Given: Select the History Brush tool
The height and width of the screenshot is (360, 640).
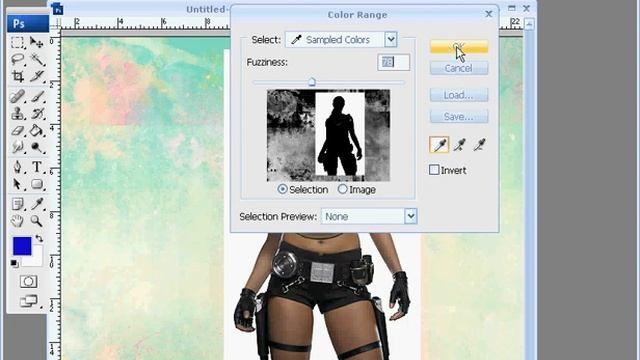Looking at the screenshot, I should click(x=37, y=113).
